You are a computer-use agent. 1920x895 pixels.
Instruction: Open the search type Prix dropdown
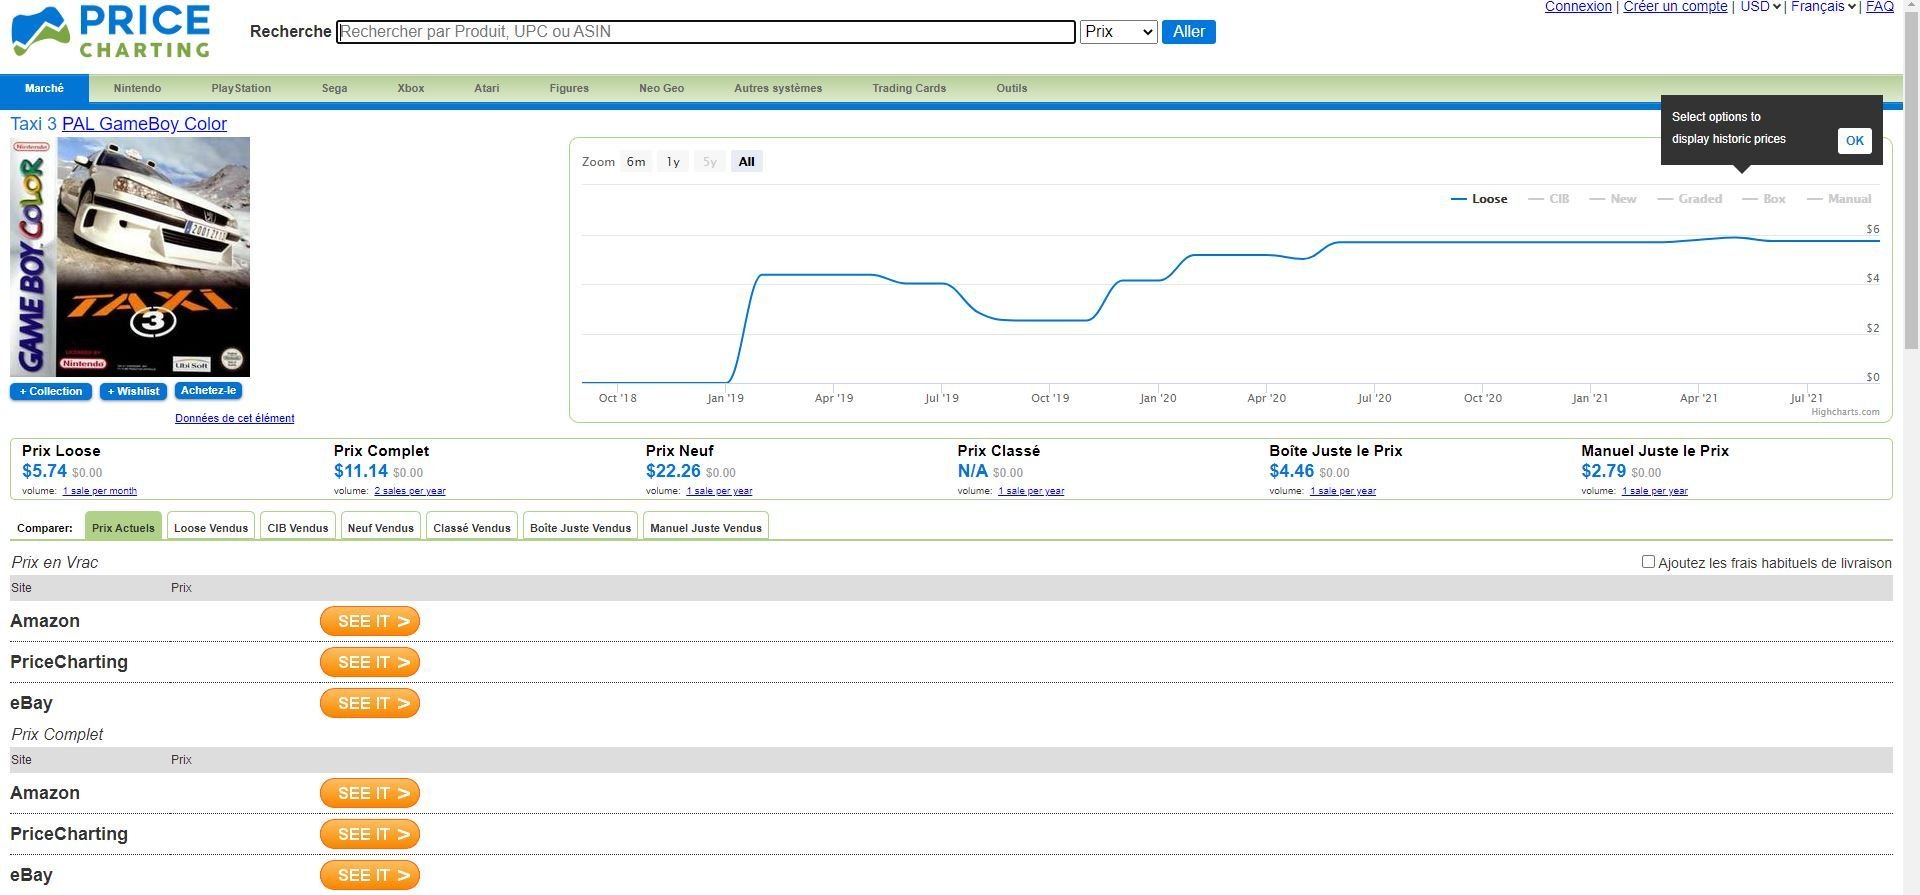1118,32
